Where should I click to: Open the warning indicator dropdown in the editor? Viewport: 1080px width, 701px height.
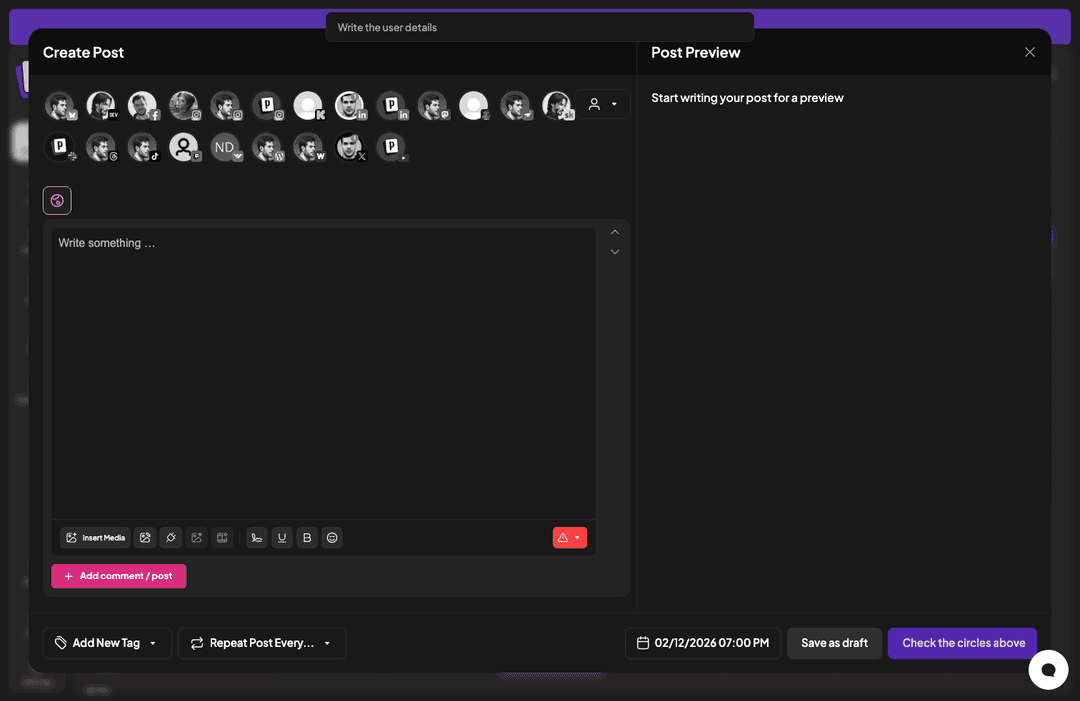pos(569,537)
